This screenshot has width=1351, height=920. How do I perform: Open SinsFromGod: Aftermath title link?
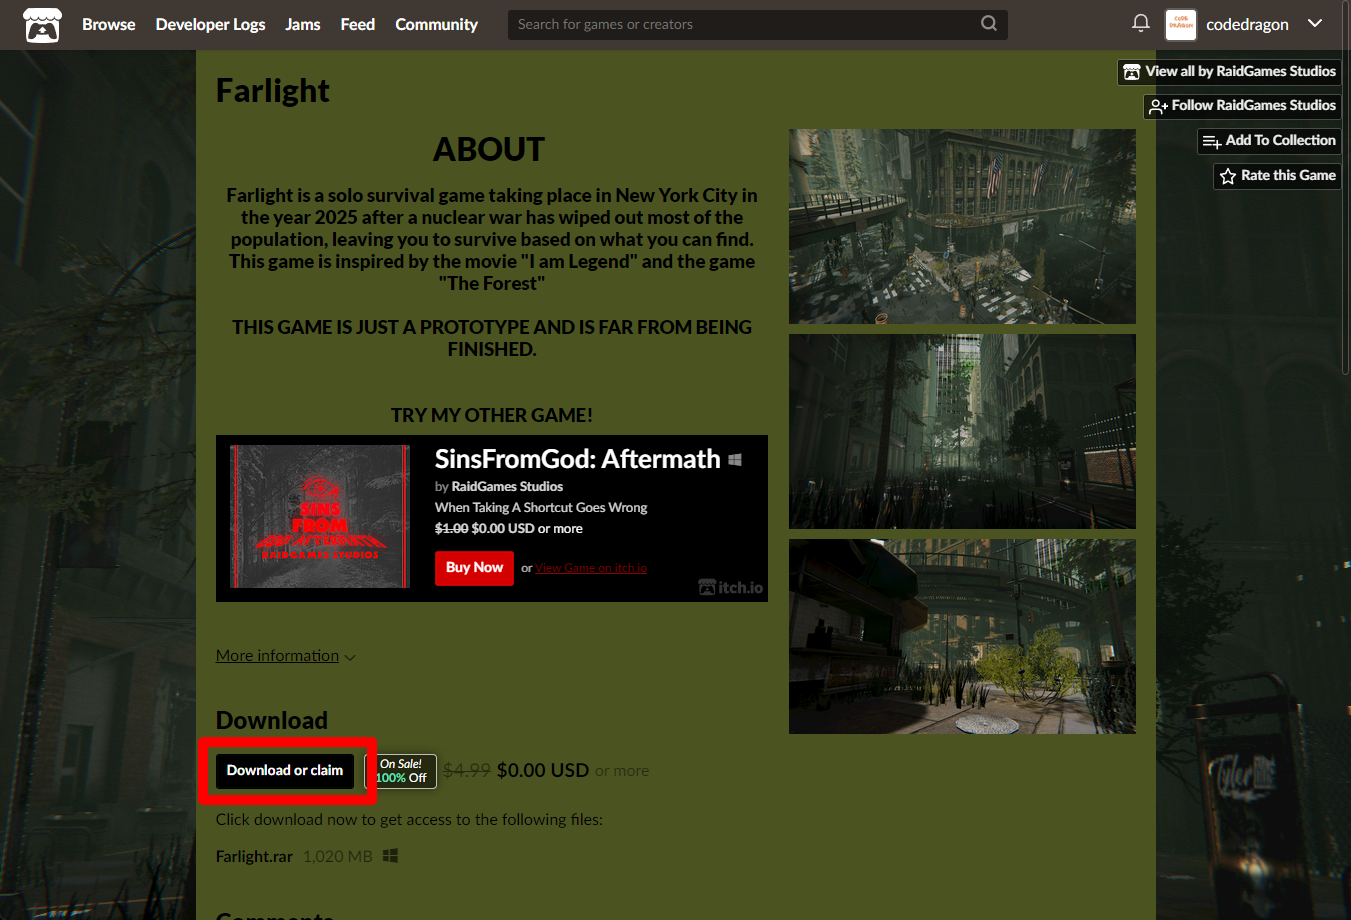coord(577,459)
